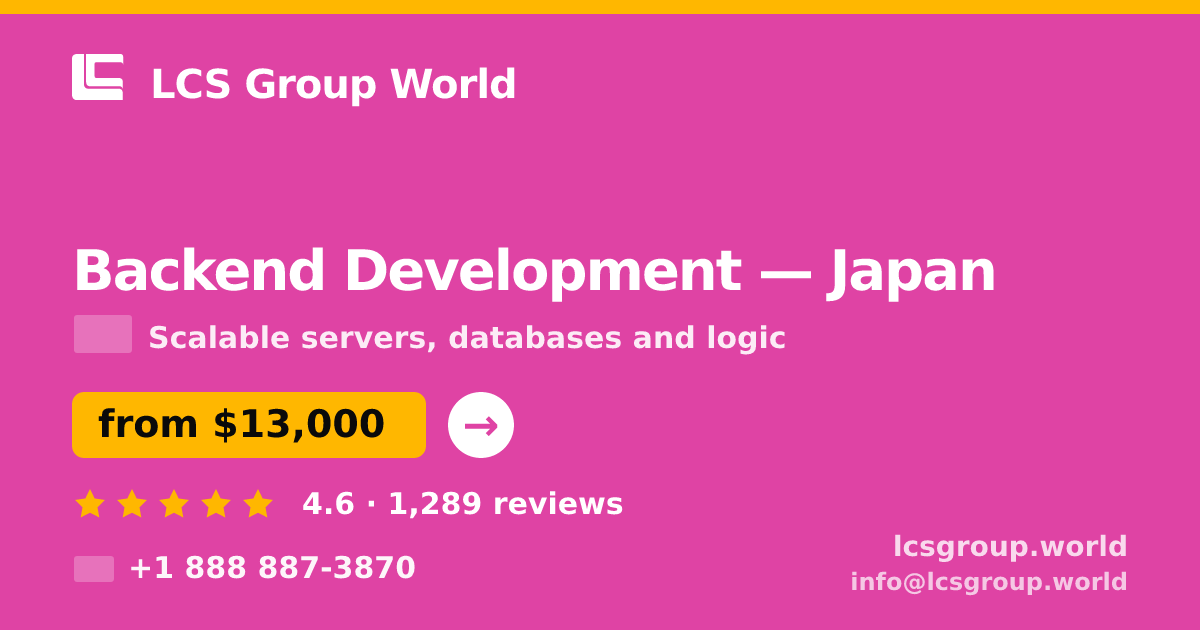This screenshot has height=630, width=1200.
Task: Click the "from $13,000" price button
Action: 249,425
